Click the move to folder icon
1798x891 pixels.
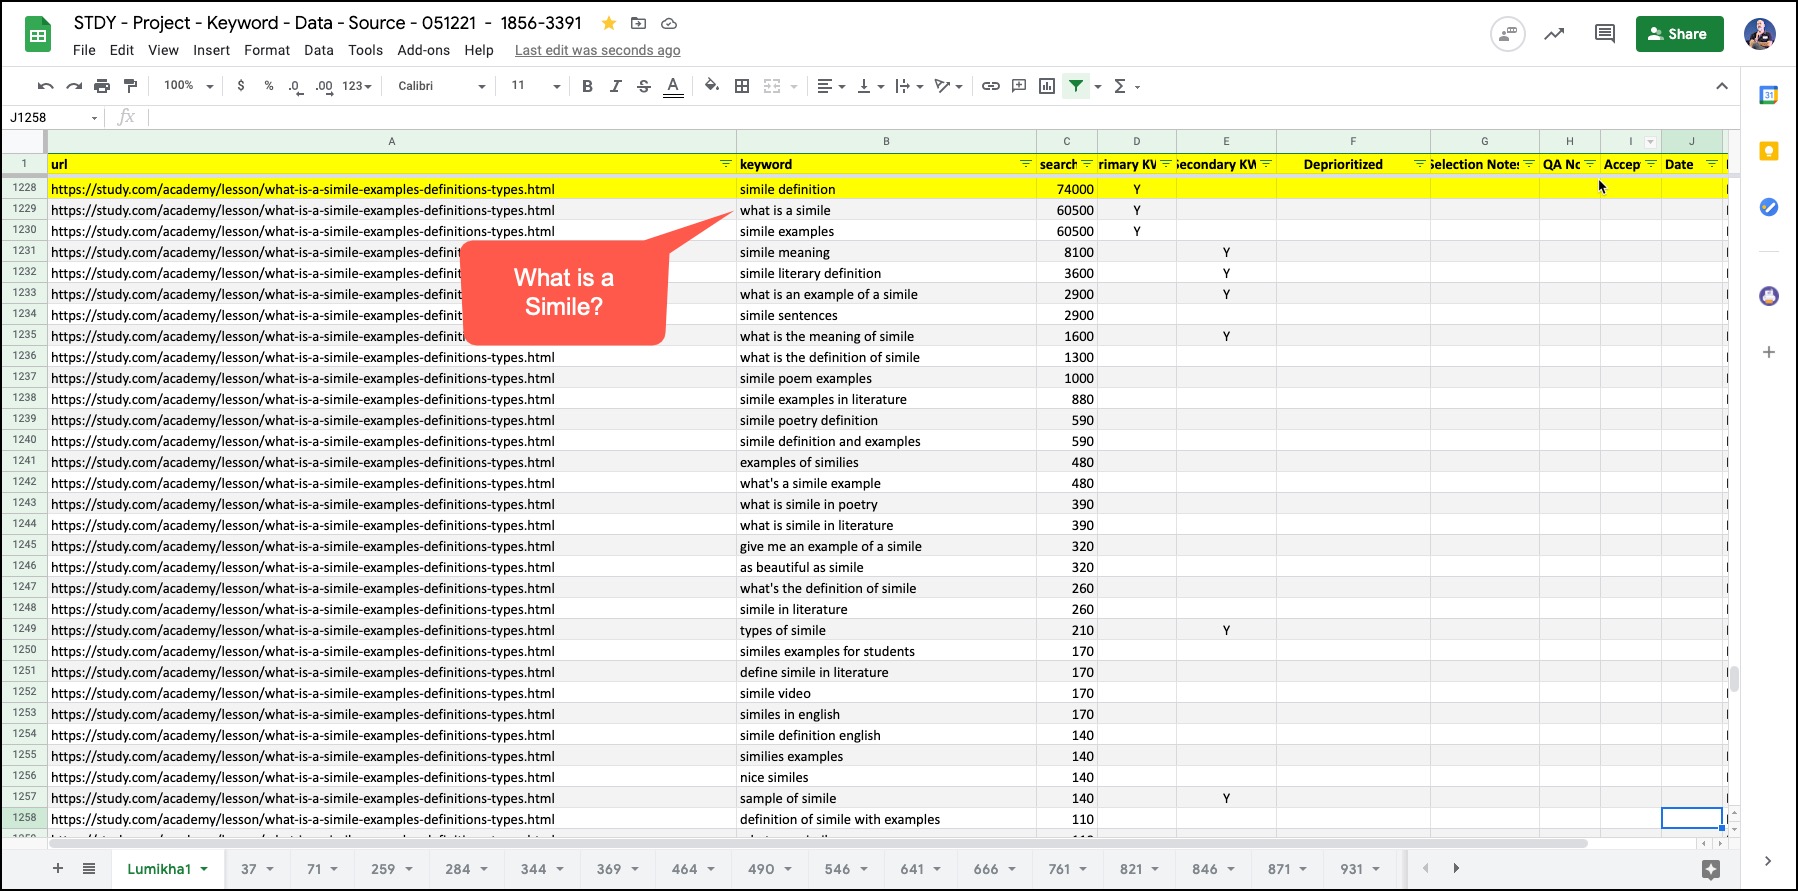[x=638, y=23]
